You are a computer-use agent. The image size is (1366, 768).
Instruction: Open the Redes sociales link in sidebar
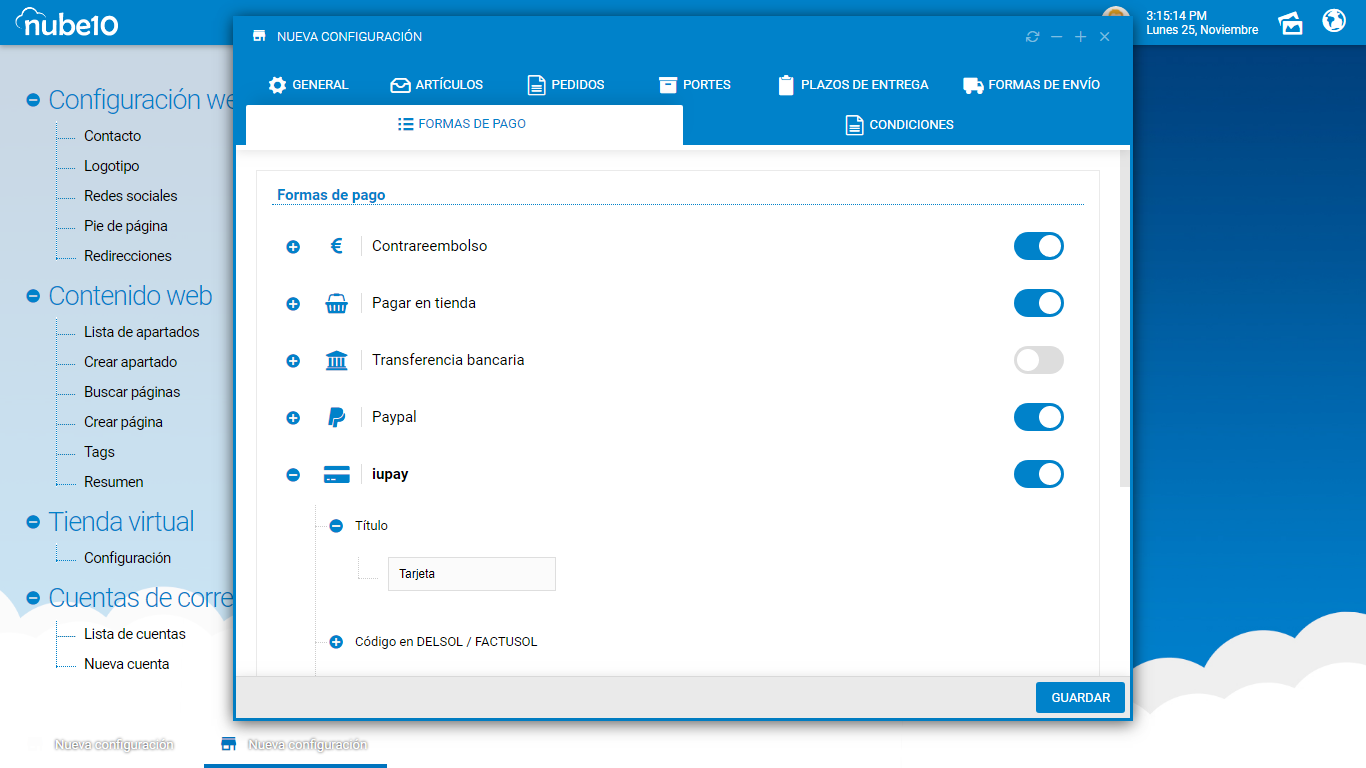(x=130, y=196)
